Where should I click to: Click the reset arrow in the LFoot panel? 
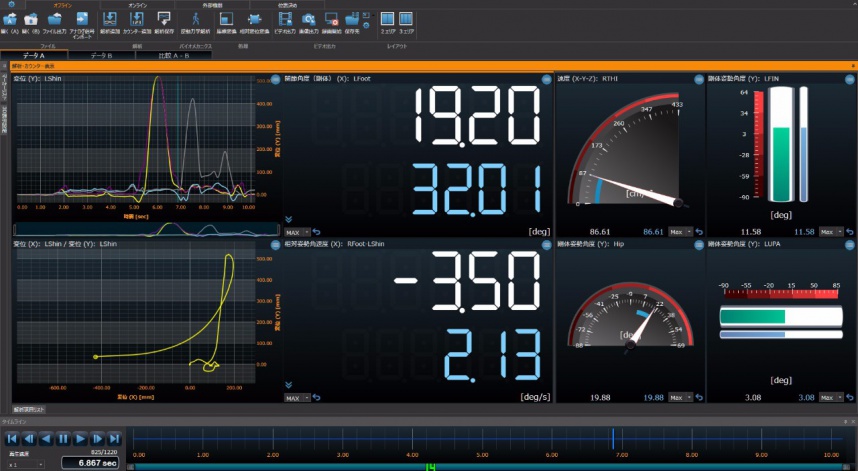317,231
